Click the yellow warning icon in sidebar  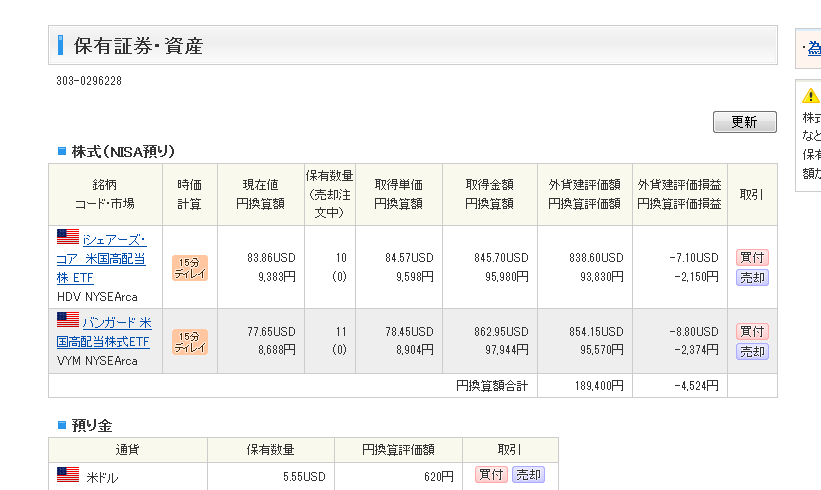pyautogui.click(x=811, y=96)
